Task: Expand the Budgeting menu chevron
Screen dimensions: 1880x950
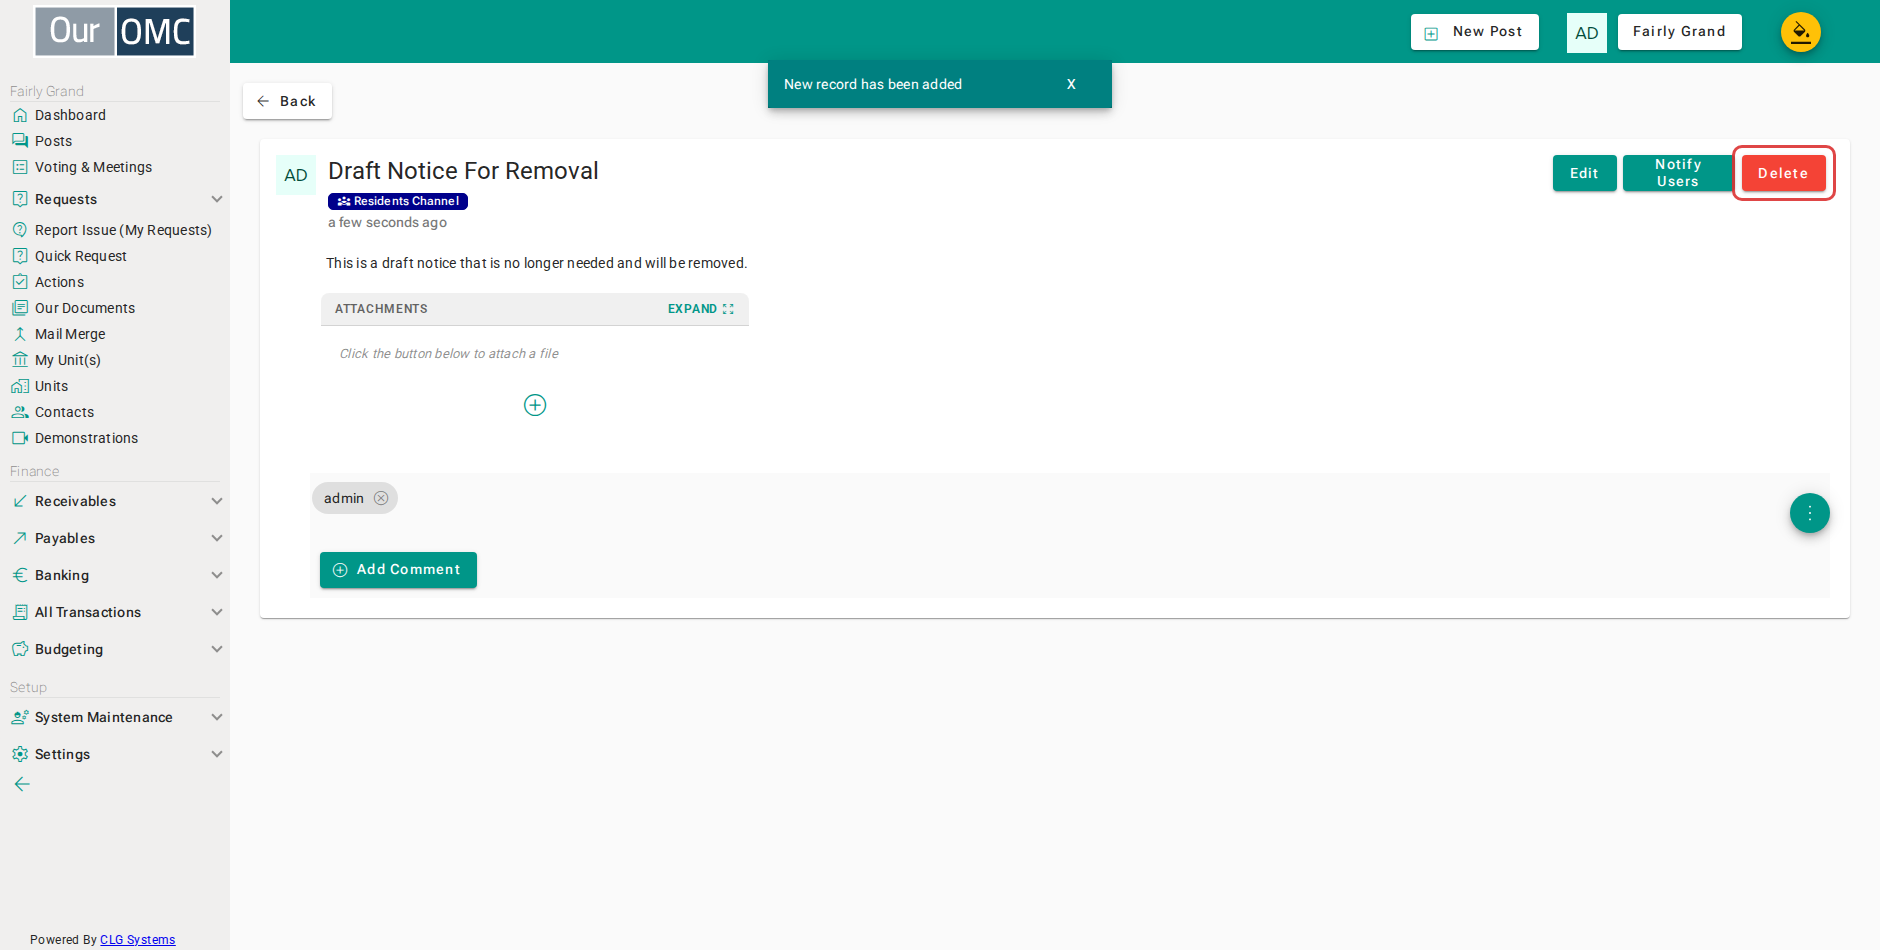Action: point(217,649)
